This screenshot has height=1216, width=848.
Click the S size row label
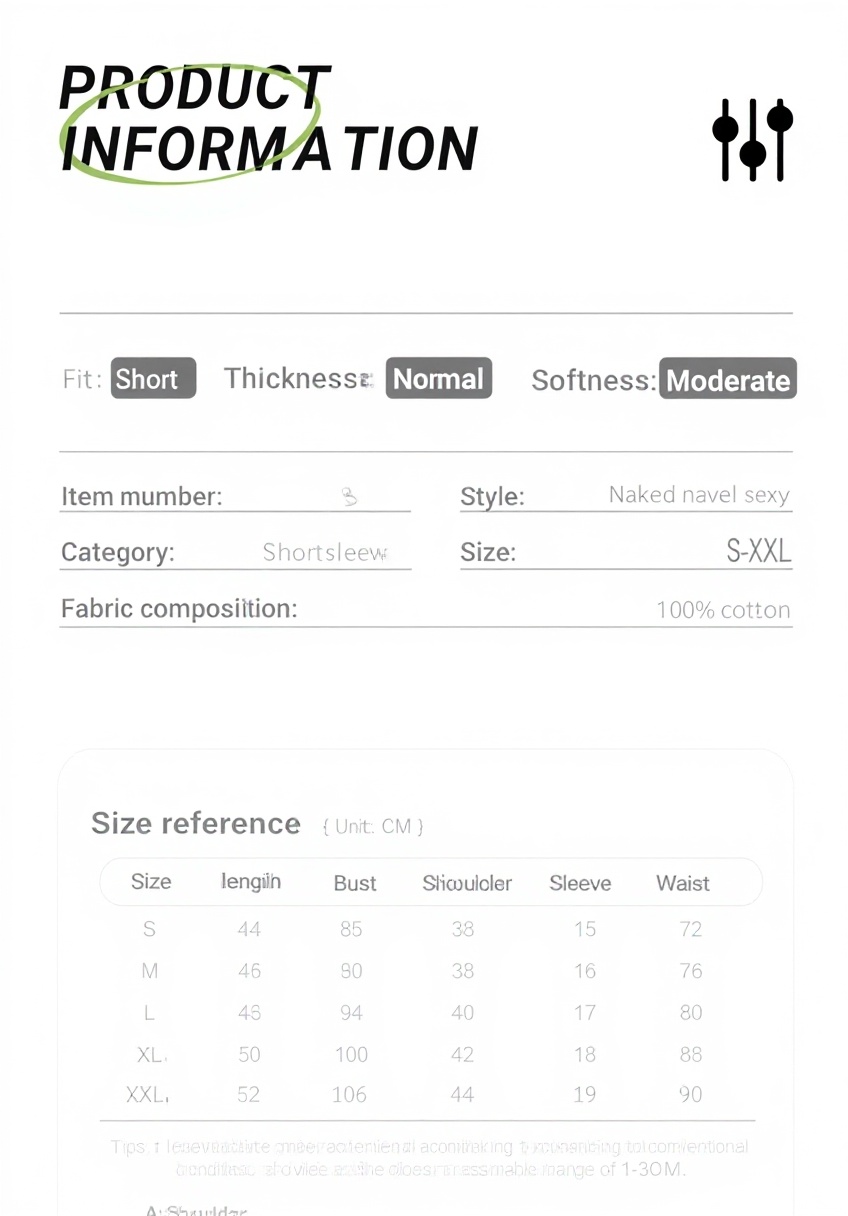click(149, 929)
